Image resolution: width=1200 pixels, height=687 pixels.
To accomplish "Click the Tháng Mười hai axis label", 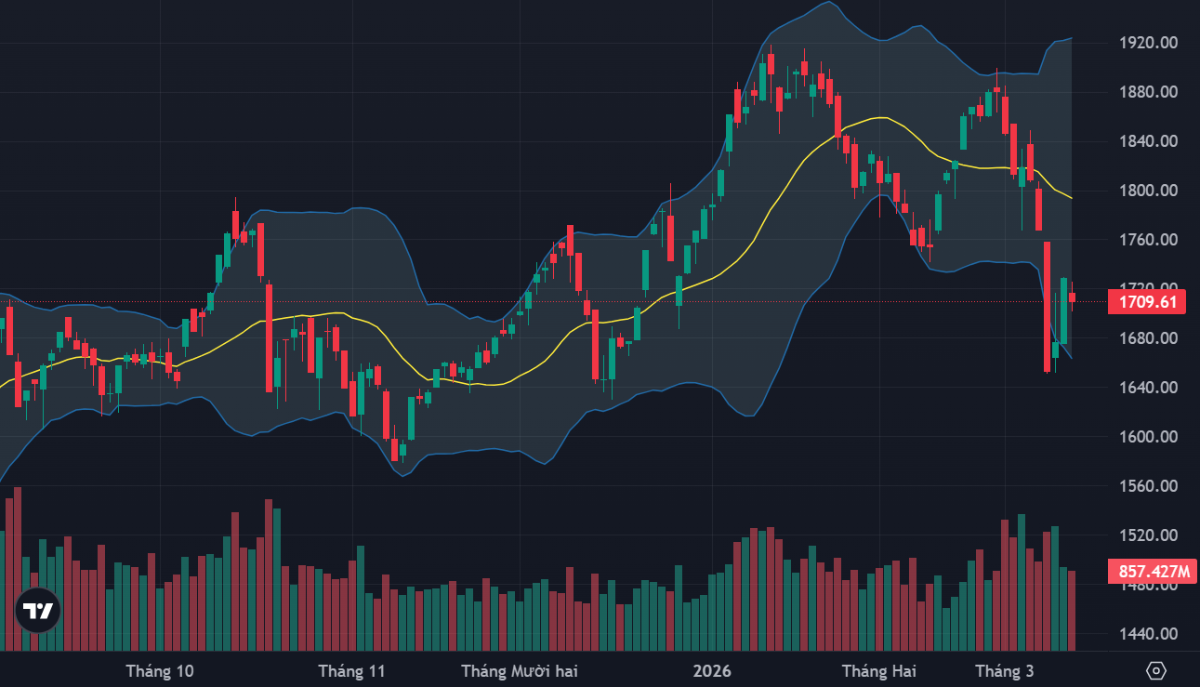I will (519, 670).
